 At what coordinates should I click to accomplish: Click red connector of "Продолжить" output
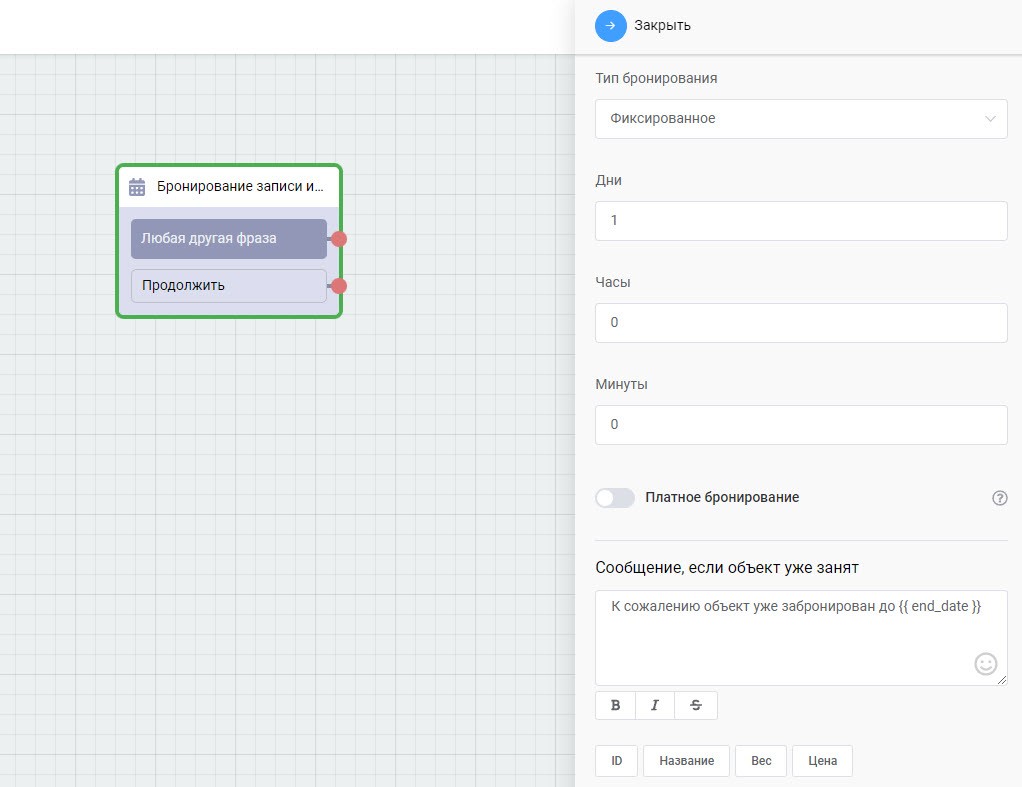[339, 286]
